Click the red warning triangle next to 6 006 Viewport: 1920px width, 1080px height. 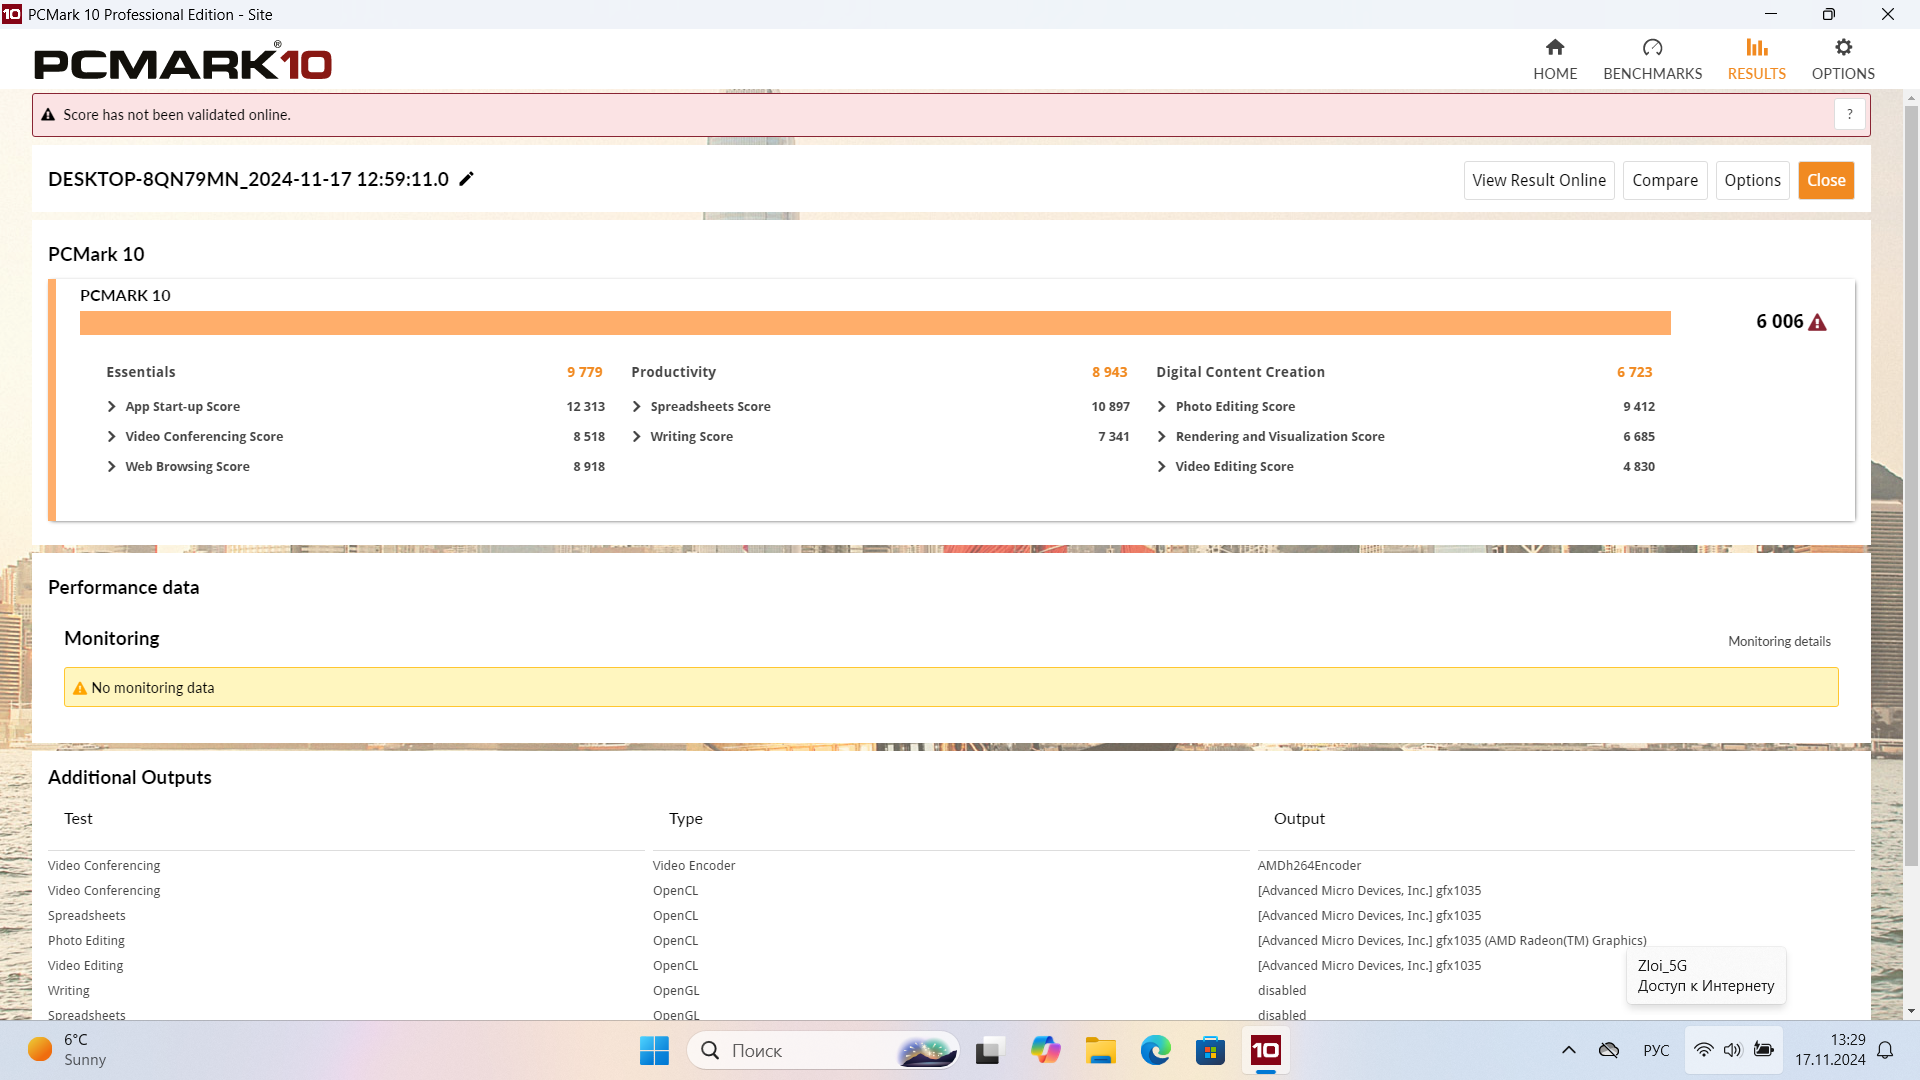click(1818, 322)
